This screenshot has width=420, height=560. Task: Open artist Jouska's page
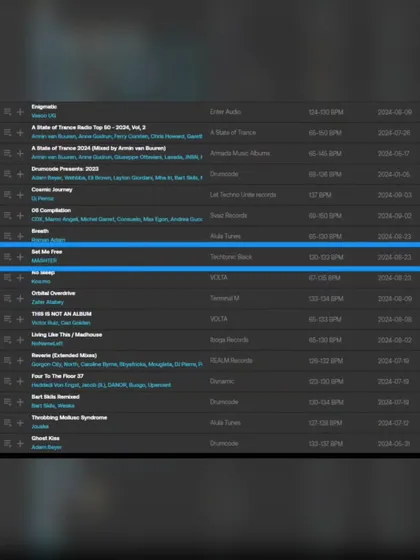[x=40, y=426]
